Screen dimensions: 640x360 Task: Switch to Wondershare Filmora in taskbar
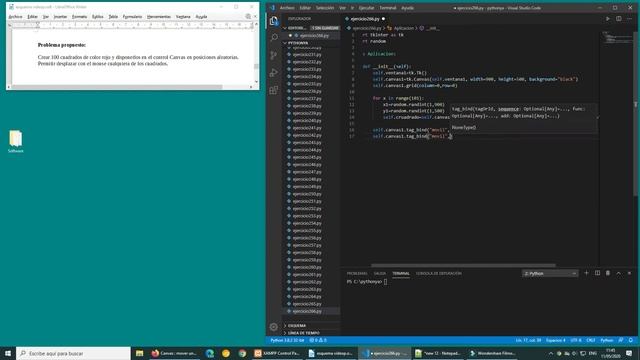point(492,353)
